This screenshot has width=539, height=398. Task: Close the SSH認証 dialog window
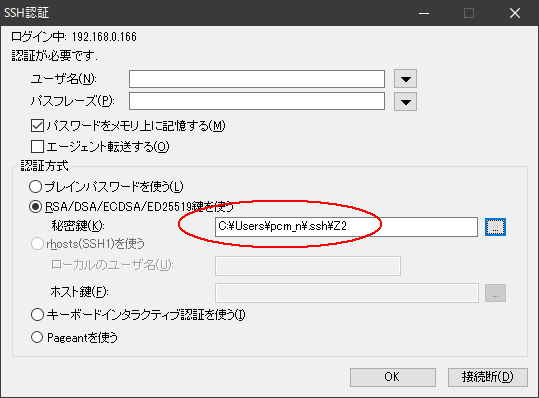(515, 13)
